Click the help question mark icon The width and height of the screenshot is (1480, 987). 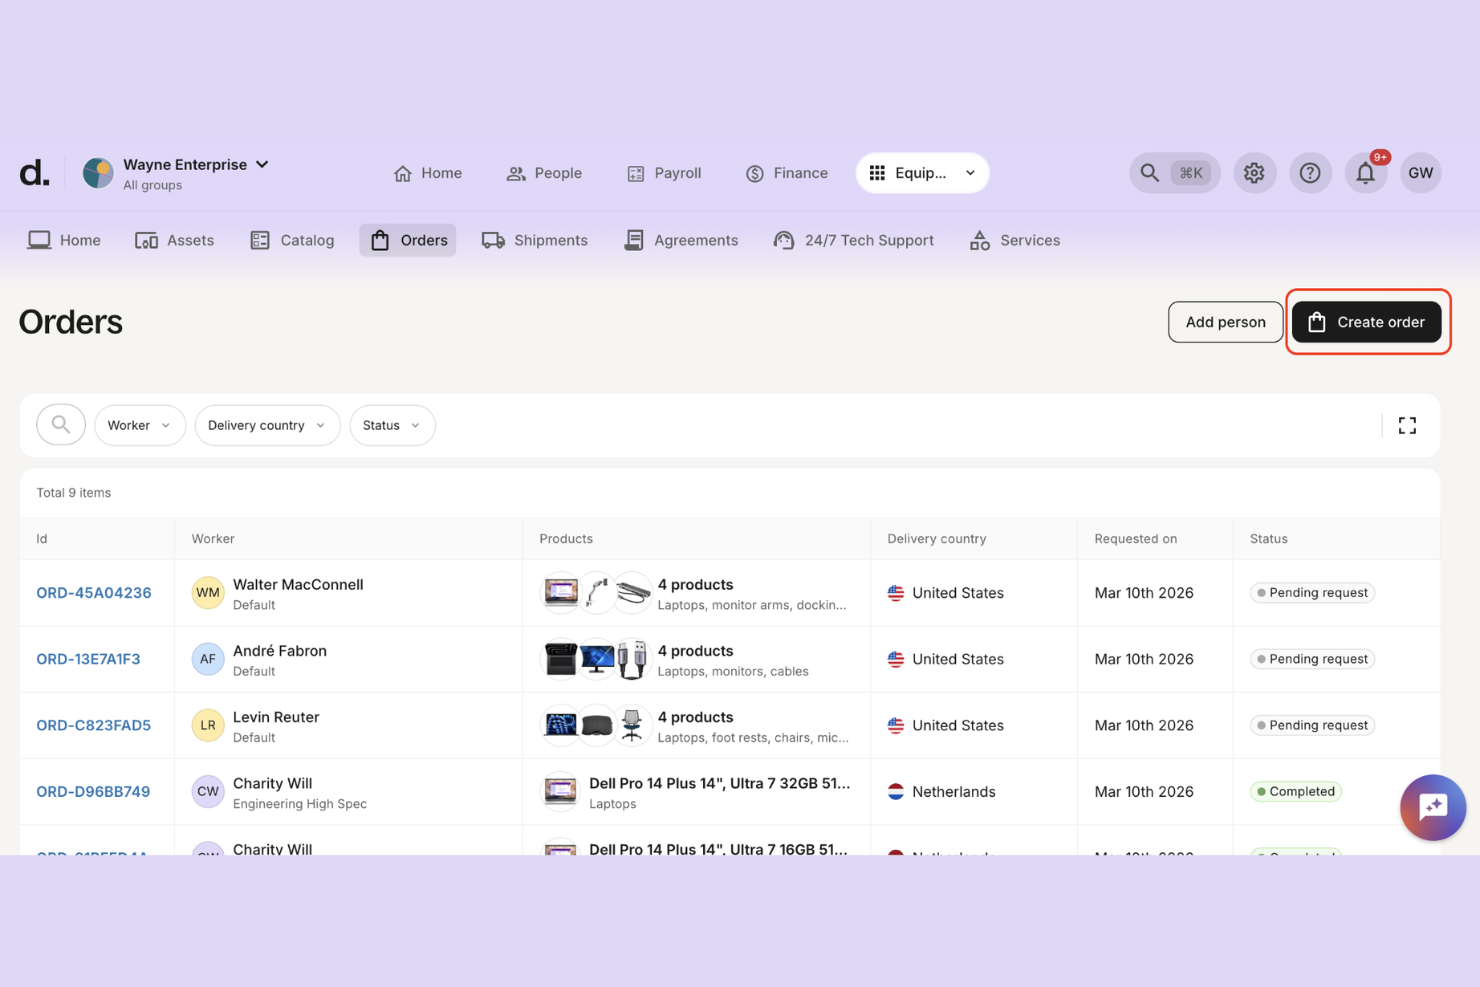(x=1310, y=173)
